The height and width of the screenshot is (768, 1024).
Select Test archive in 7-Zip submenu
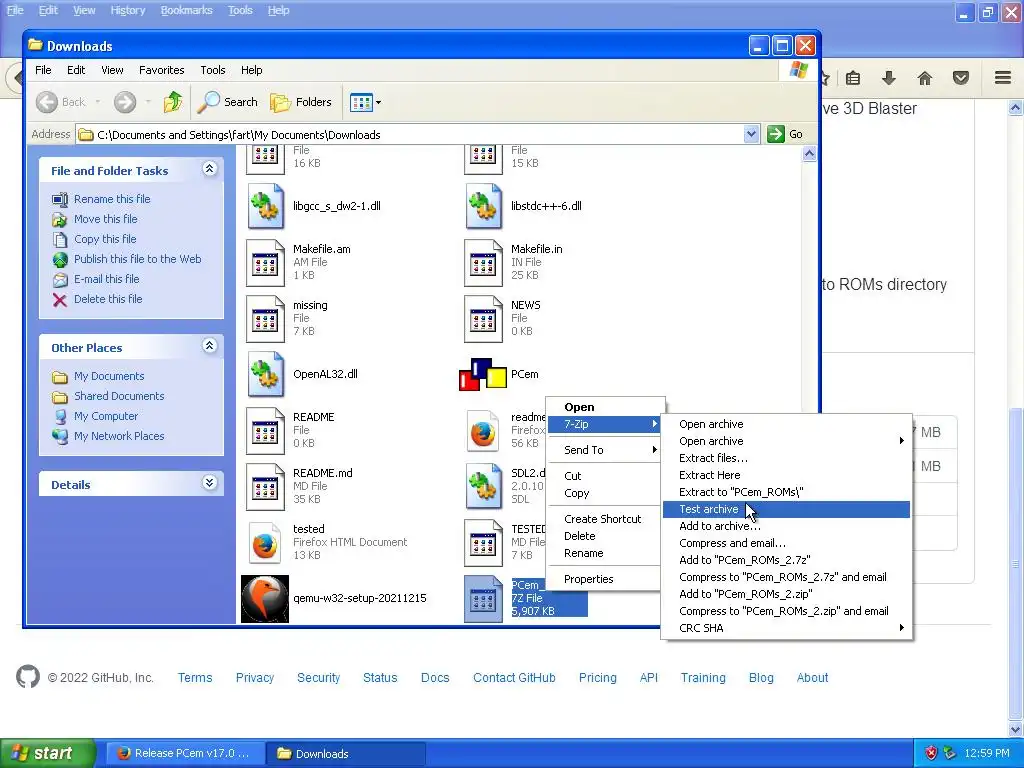pos(786,509)
